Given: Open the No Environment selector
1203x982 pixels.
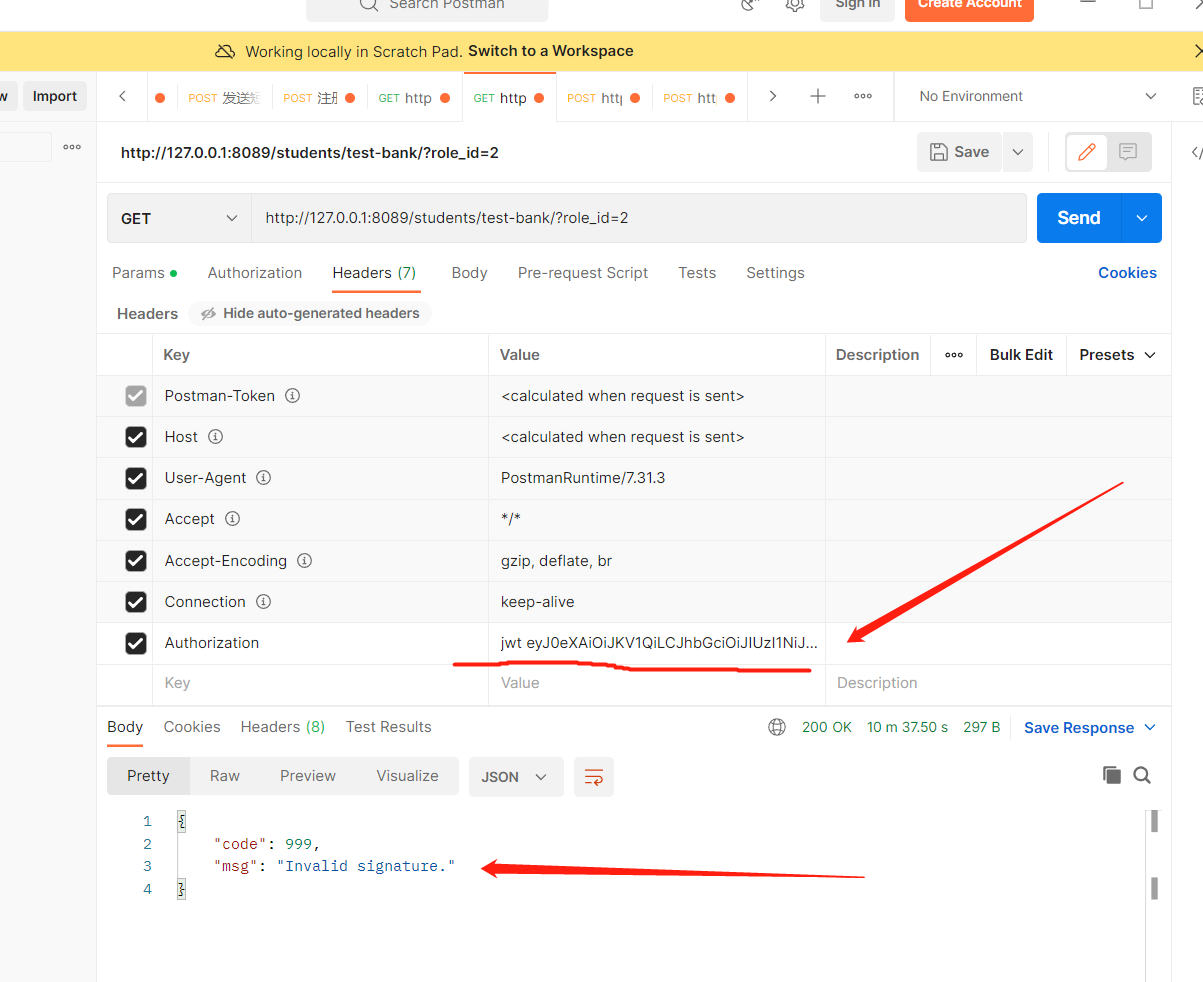Looking at the screenshot, I should coord(1037,96).
